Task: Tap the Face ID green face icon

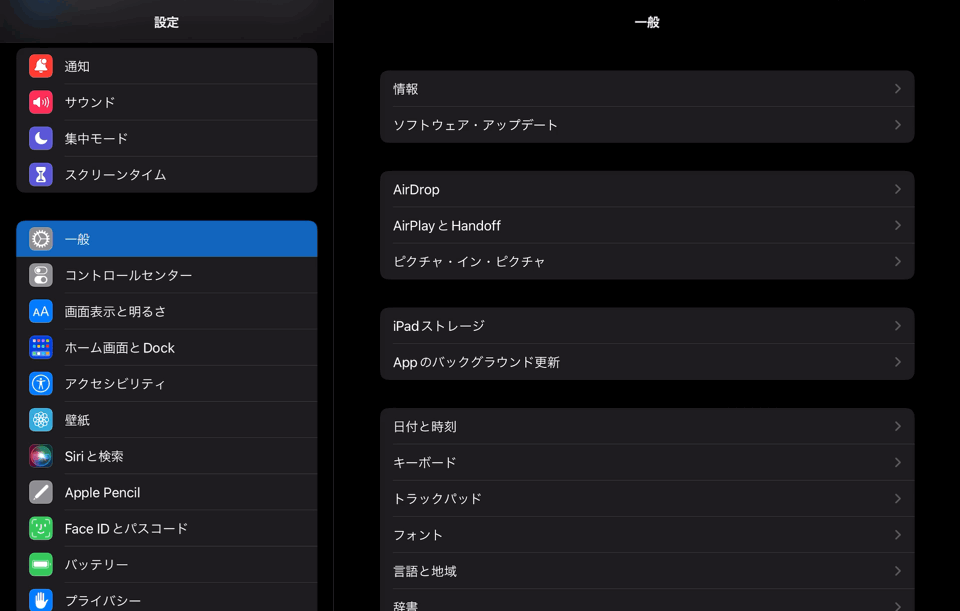Action: pyautogui.click(x=41, y=528)
